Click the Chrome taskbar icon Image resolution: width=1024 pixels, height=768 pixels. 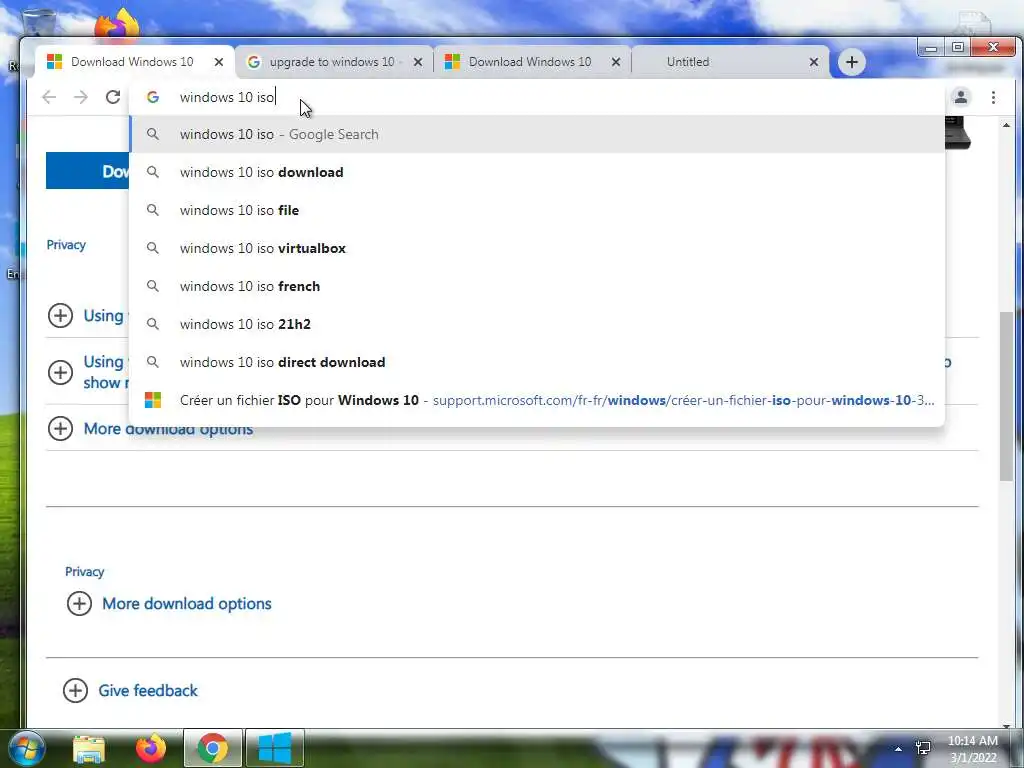[x=212, y=748]
